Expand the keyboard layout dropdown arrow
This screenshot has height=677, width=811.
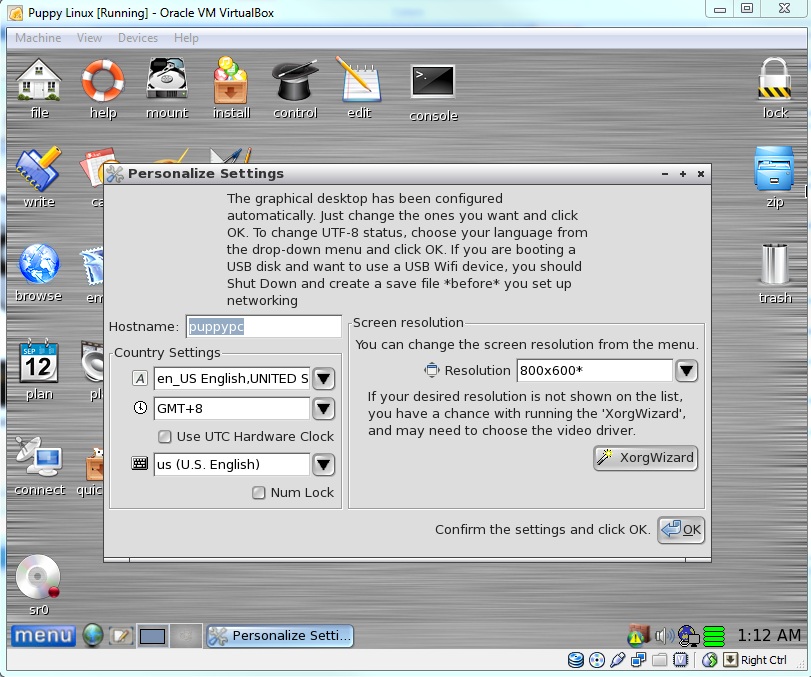tap(324, 464)
